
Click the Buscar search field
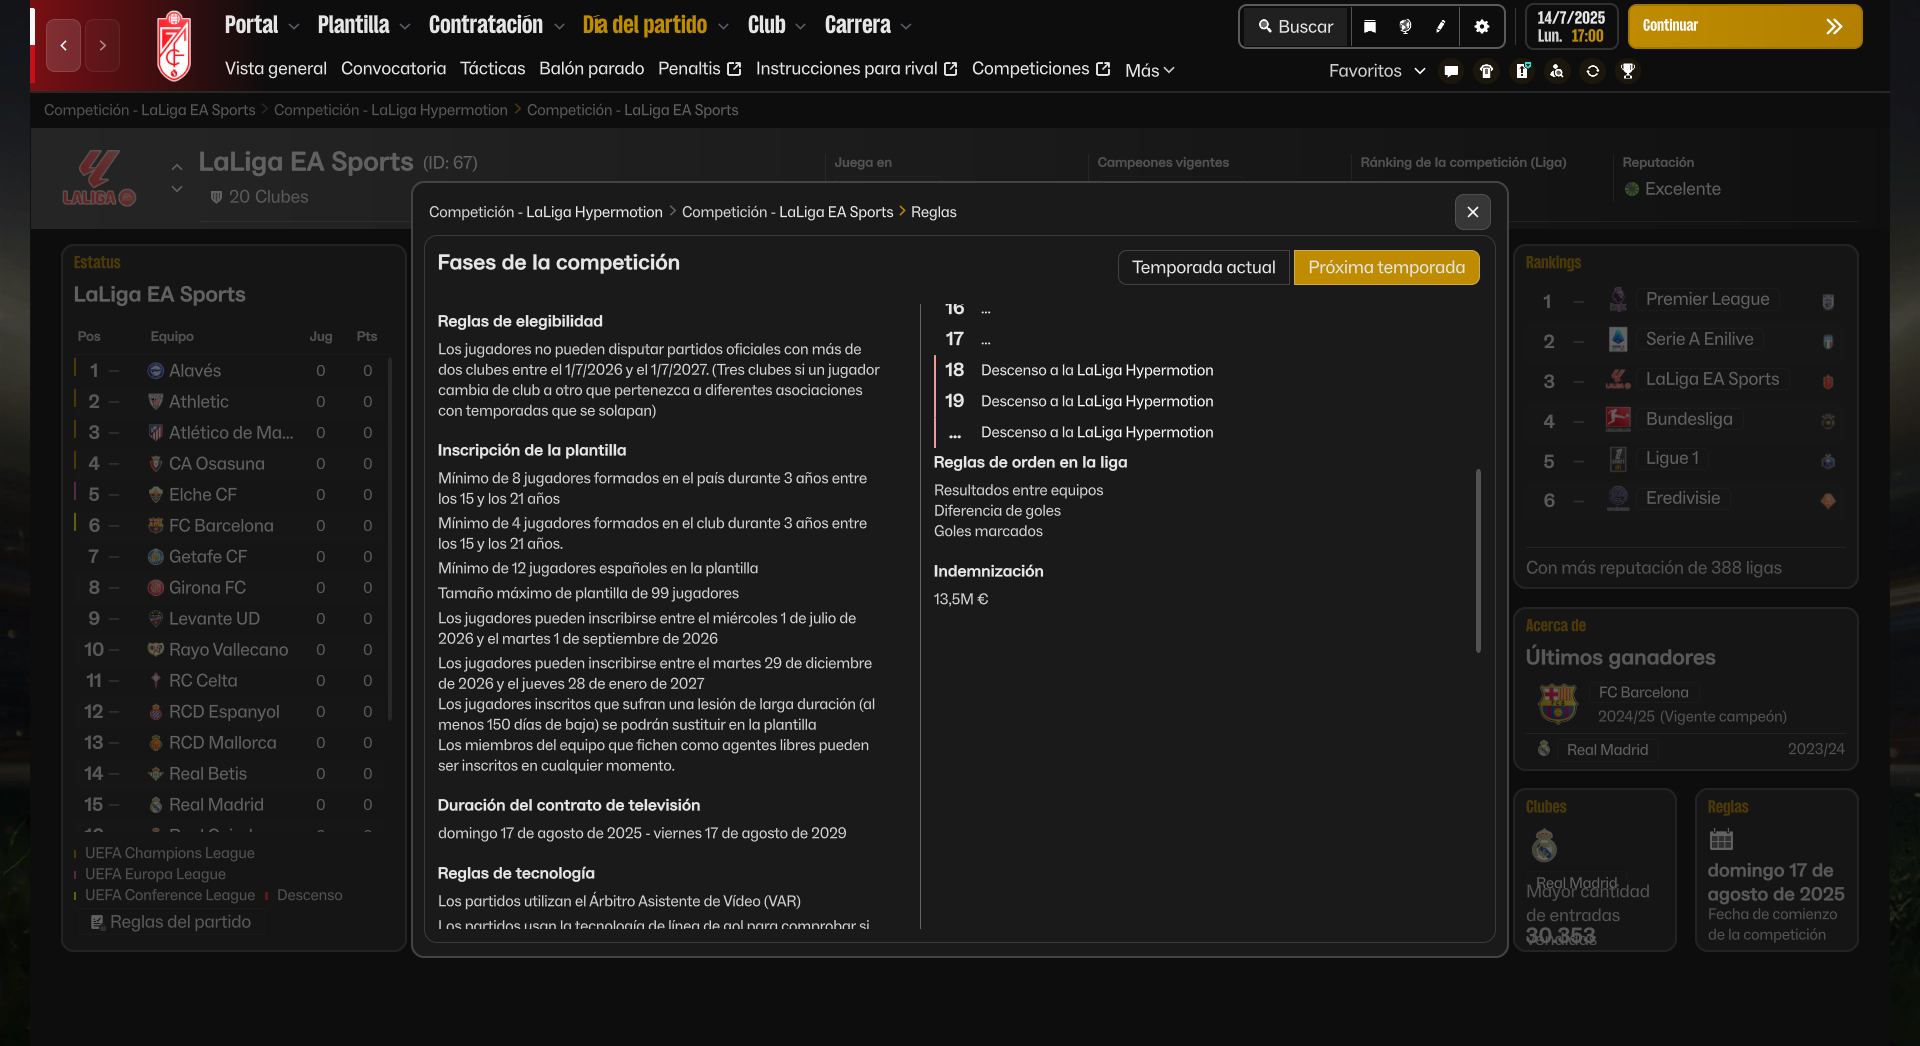click(x=1296, y=27)
